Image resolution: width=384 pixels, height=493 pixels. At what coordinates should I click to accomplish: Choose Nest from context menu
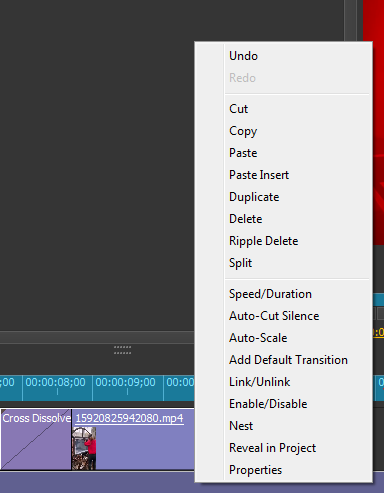pyautogui.click(x=283, y=426)
